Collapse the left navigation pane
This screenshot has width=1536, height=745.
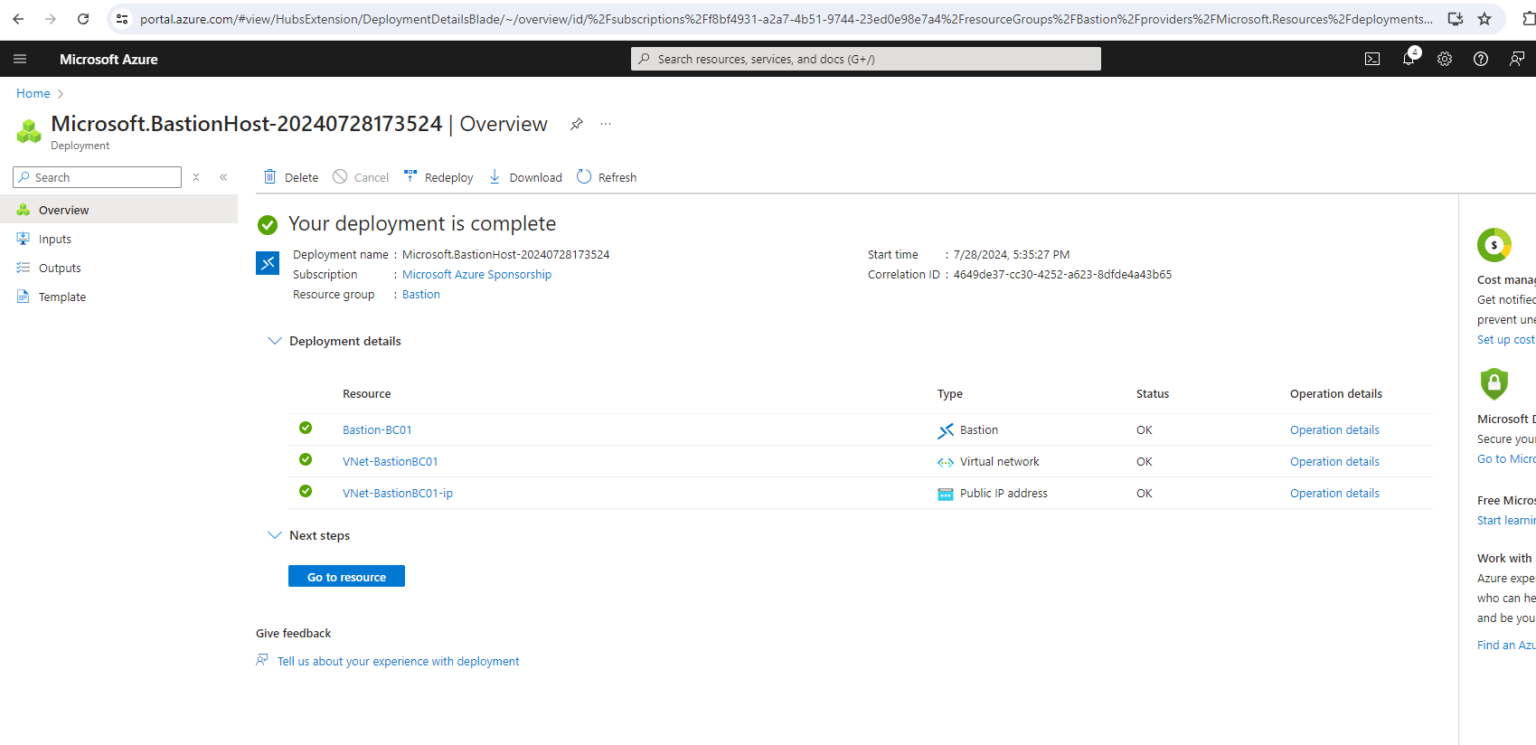tap(222, 177)
